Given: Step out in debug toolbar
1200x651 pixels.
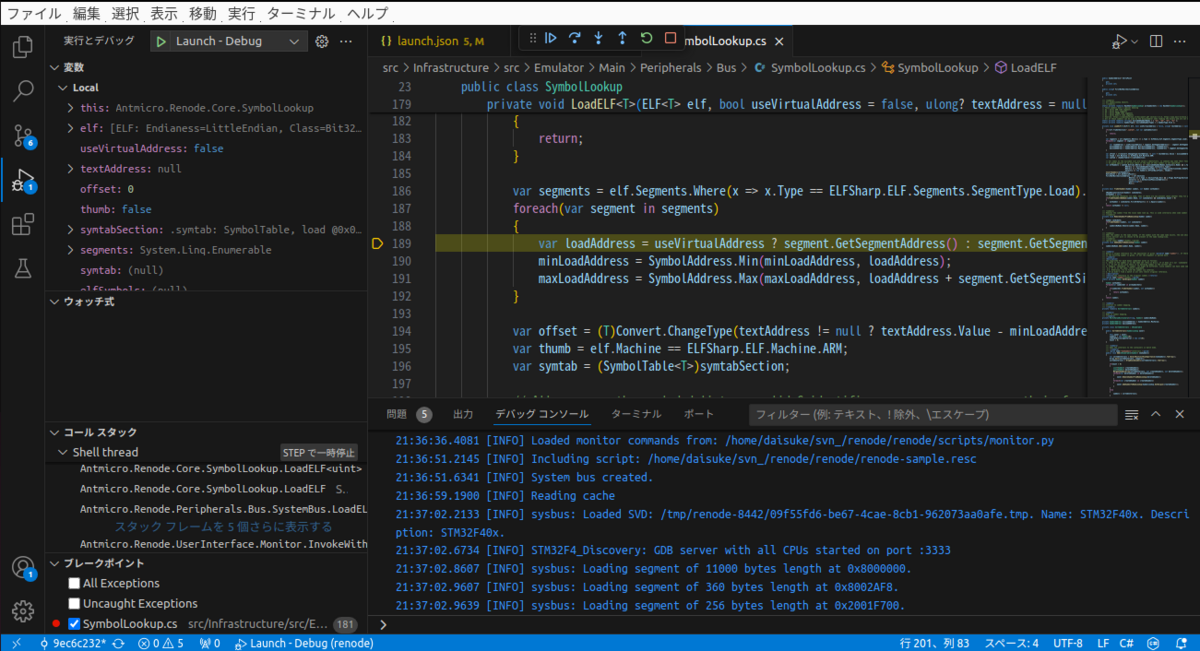Looking at the screenshot, I should point(622,38).
